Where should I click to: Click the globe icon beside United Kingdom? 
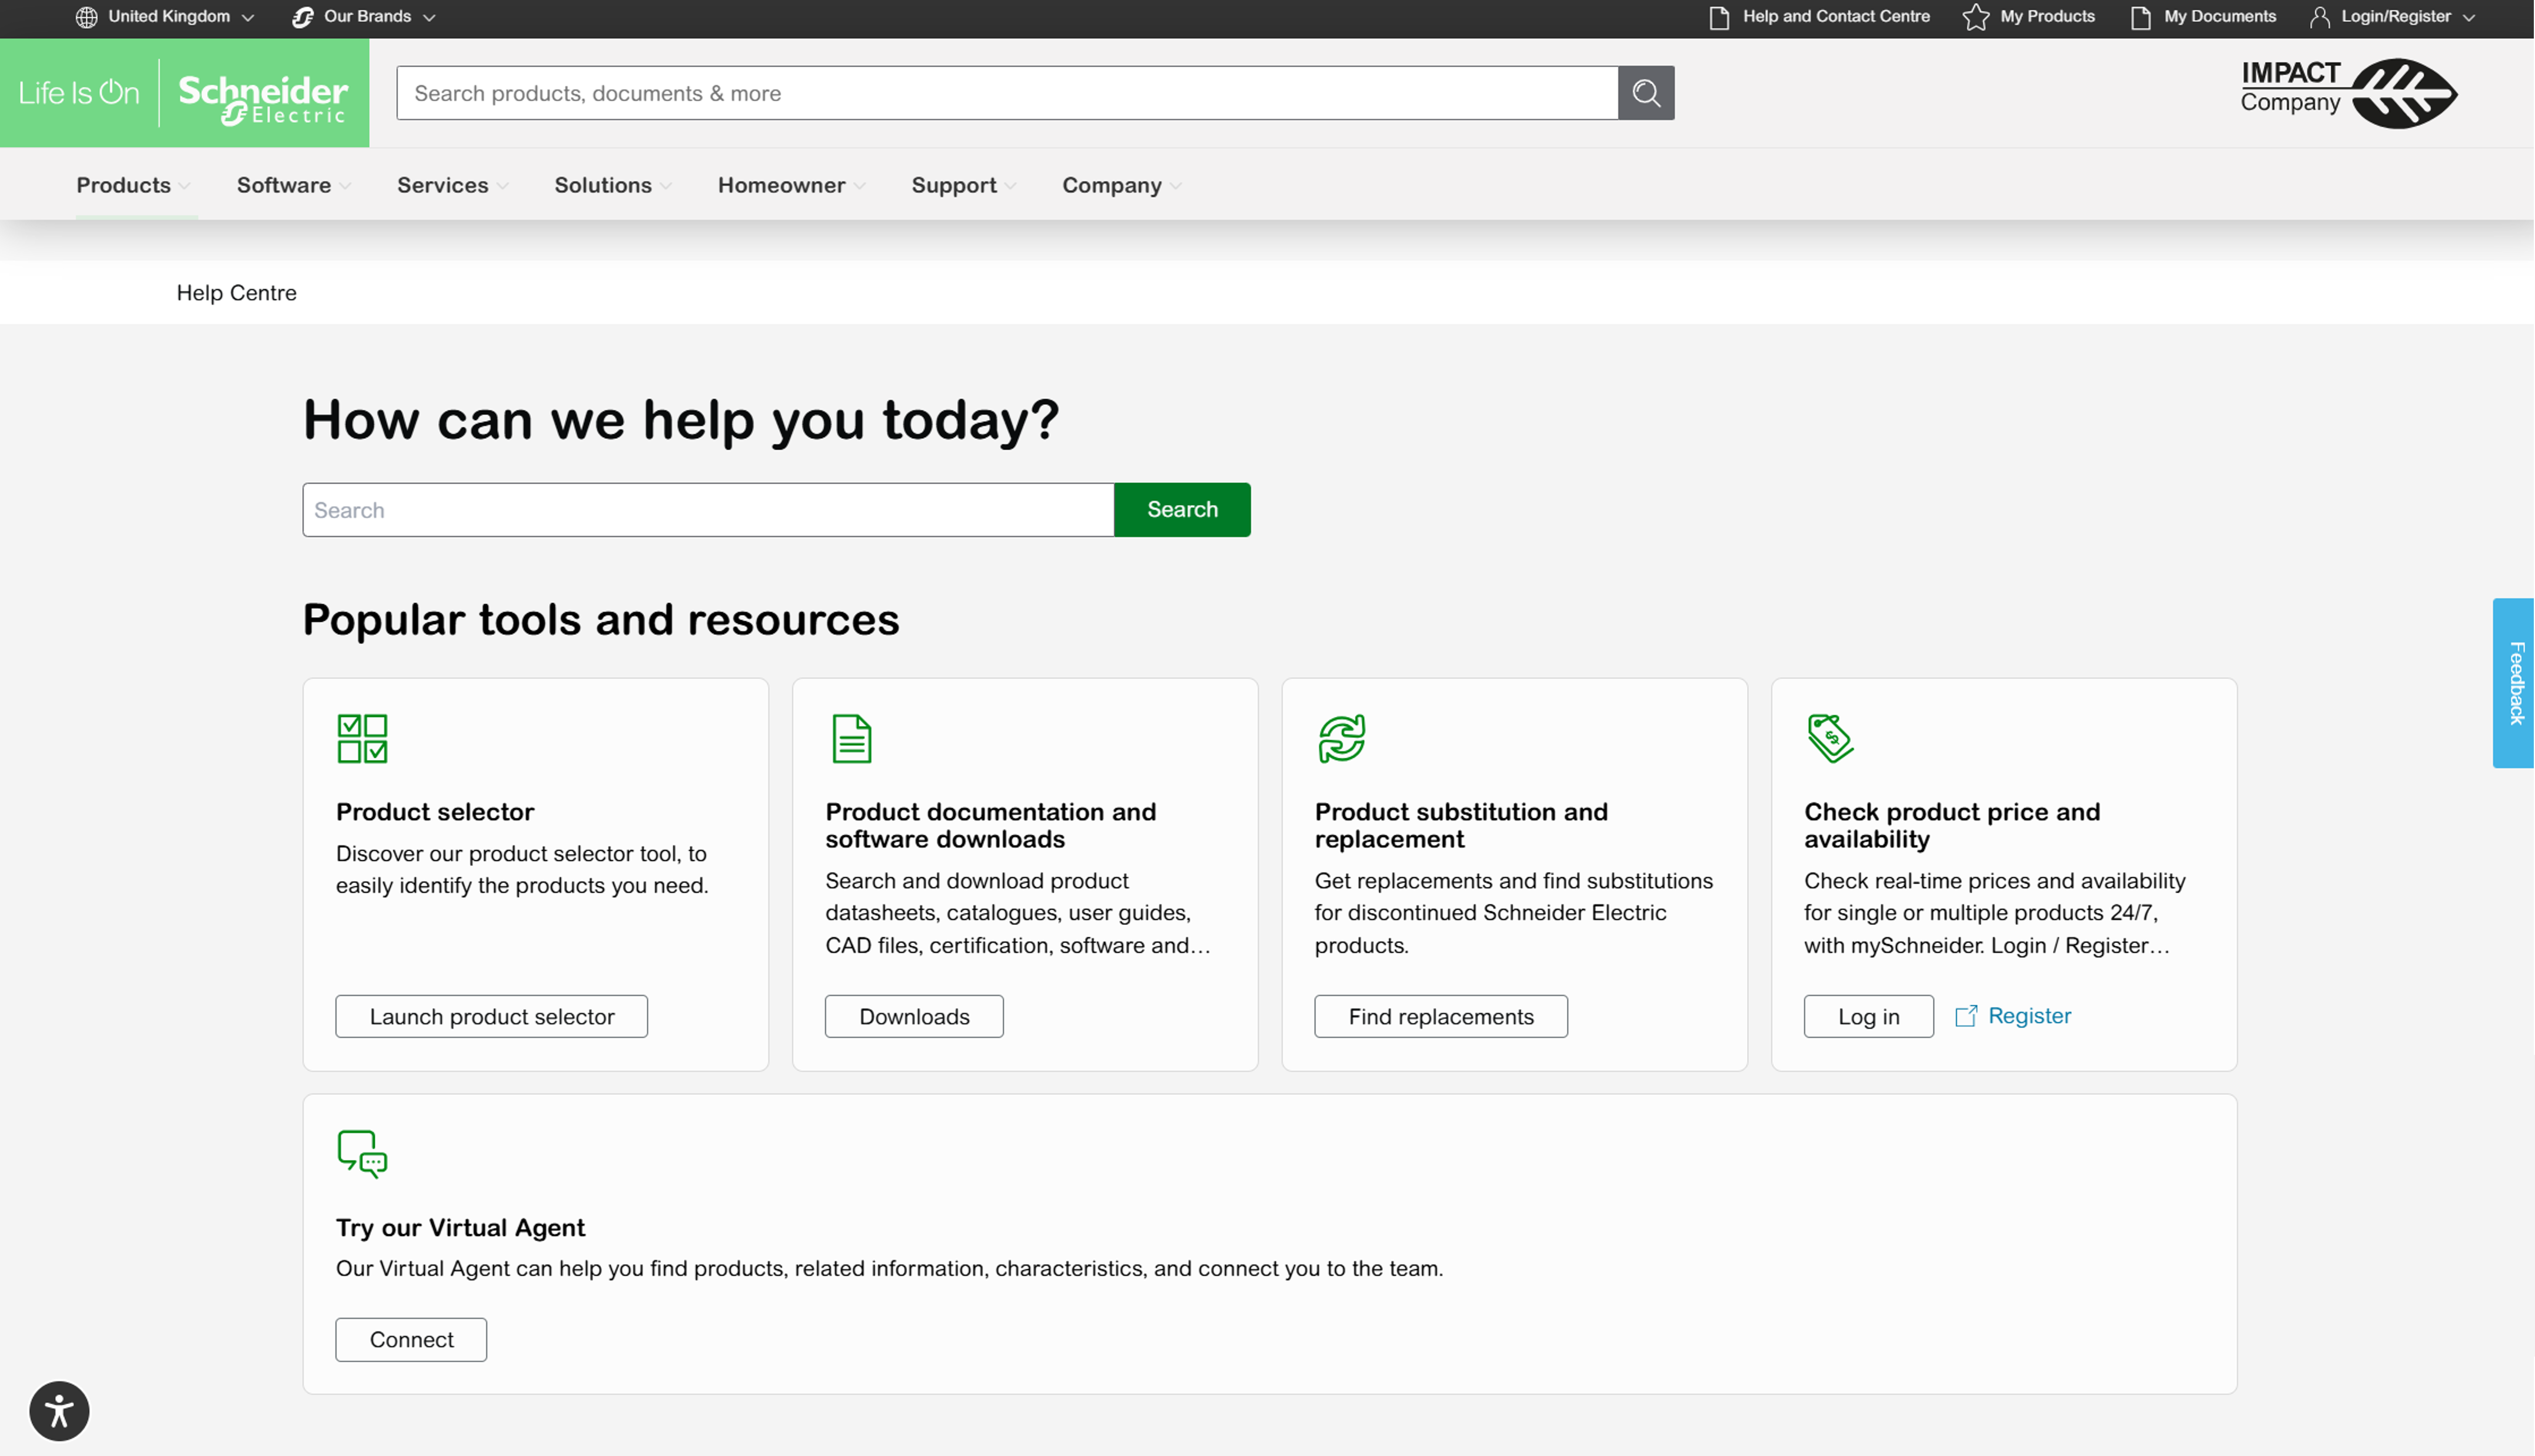(x=87, y=17)
